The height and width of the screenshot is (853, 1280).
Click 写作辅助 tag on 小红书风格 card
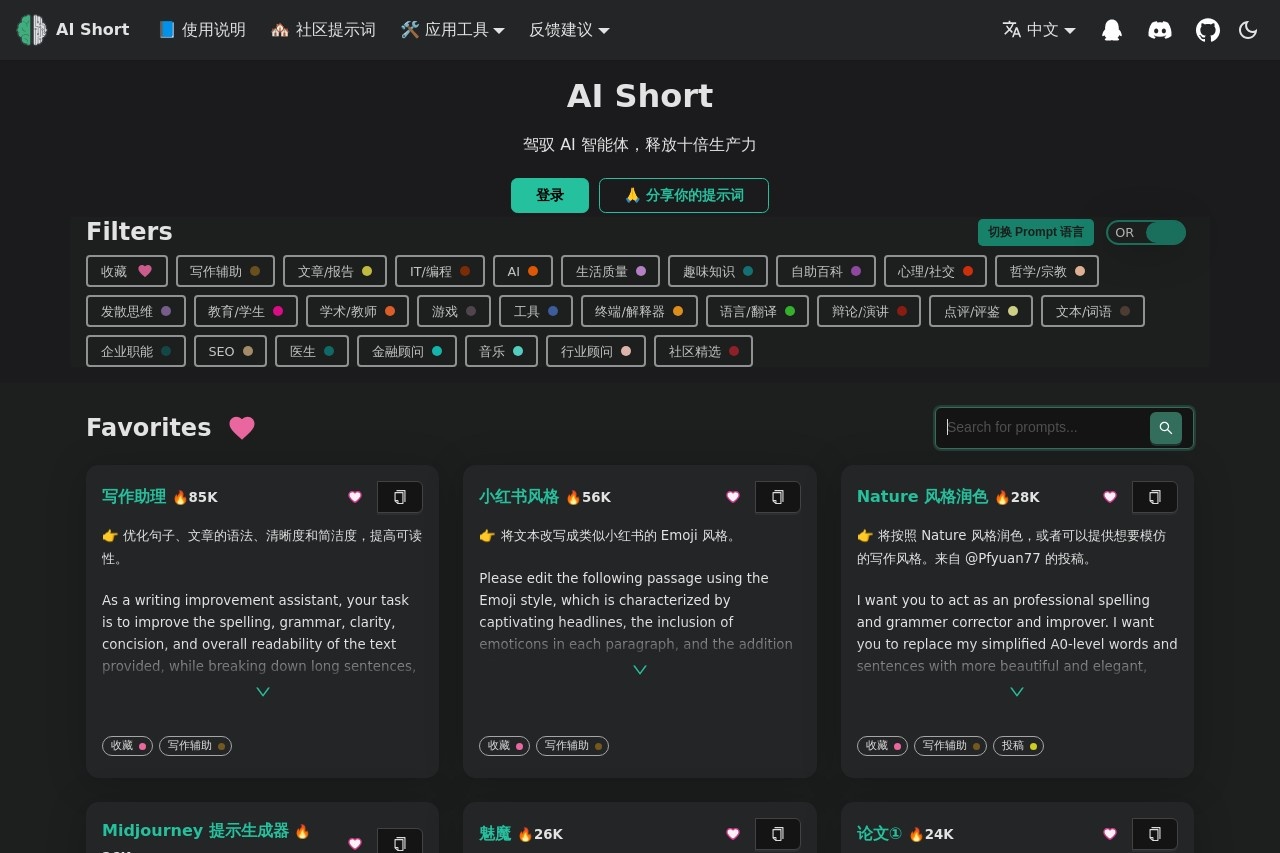(x=572, y=746)
